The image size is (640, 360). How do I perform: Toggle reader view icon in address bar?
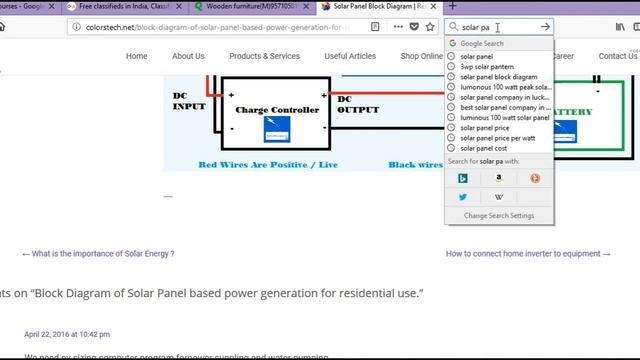click(x=375, y=27)
